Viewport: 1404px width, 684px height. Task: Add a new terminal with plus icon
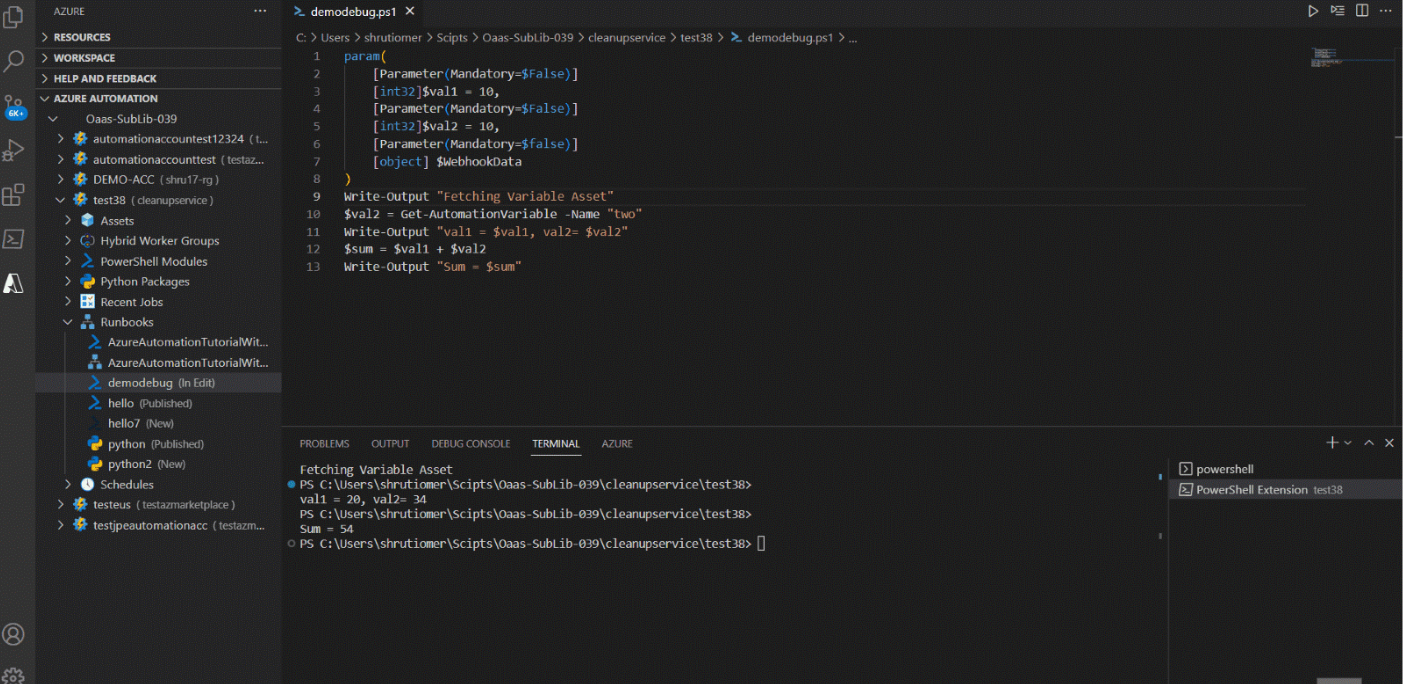pyautogui.click(x=1331, y=443)
